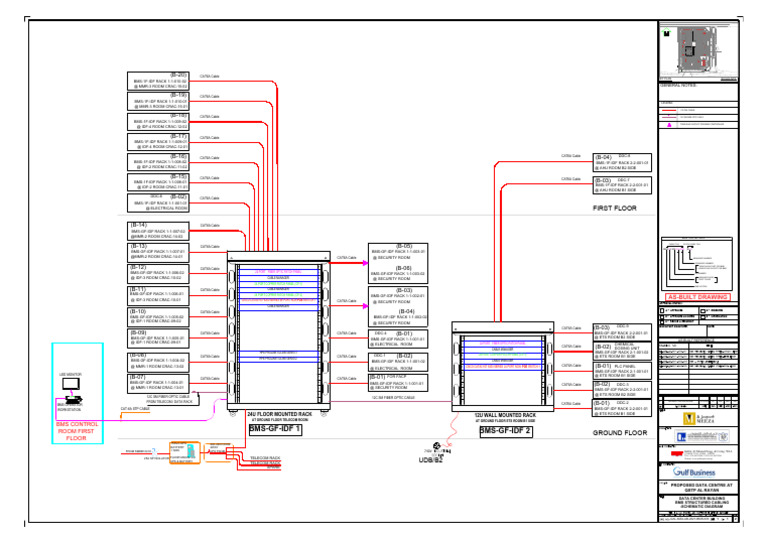Click the chemical dosing unit (B-02) box

click(x=622, y=351)
